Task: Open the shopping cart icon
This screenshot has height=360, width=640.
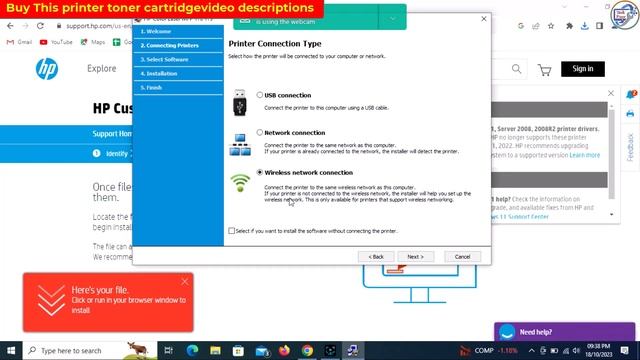Action: [x=544, y=70]
